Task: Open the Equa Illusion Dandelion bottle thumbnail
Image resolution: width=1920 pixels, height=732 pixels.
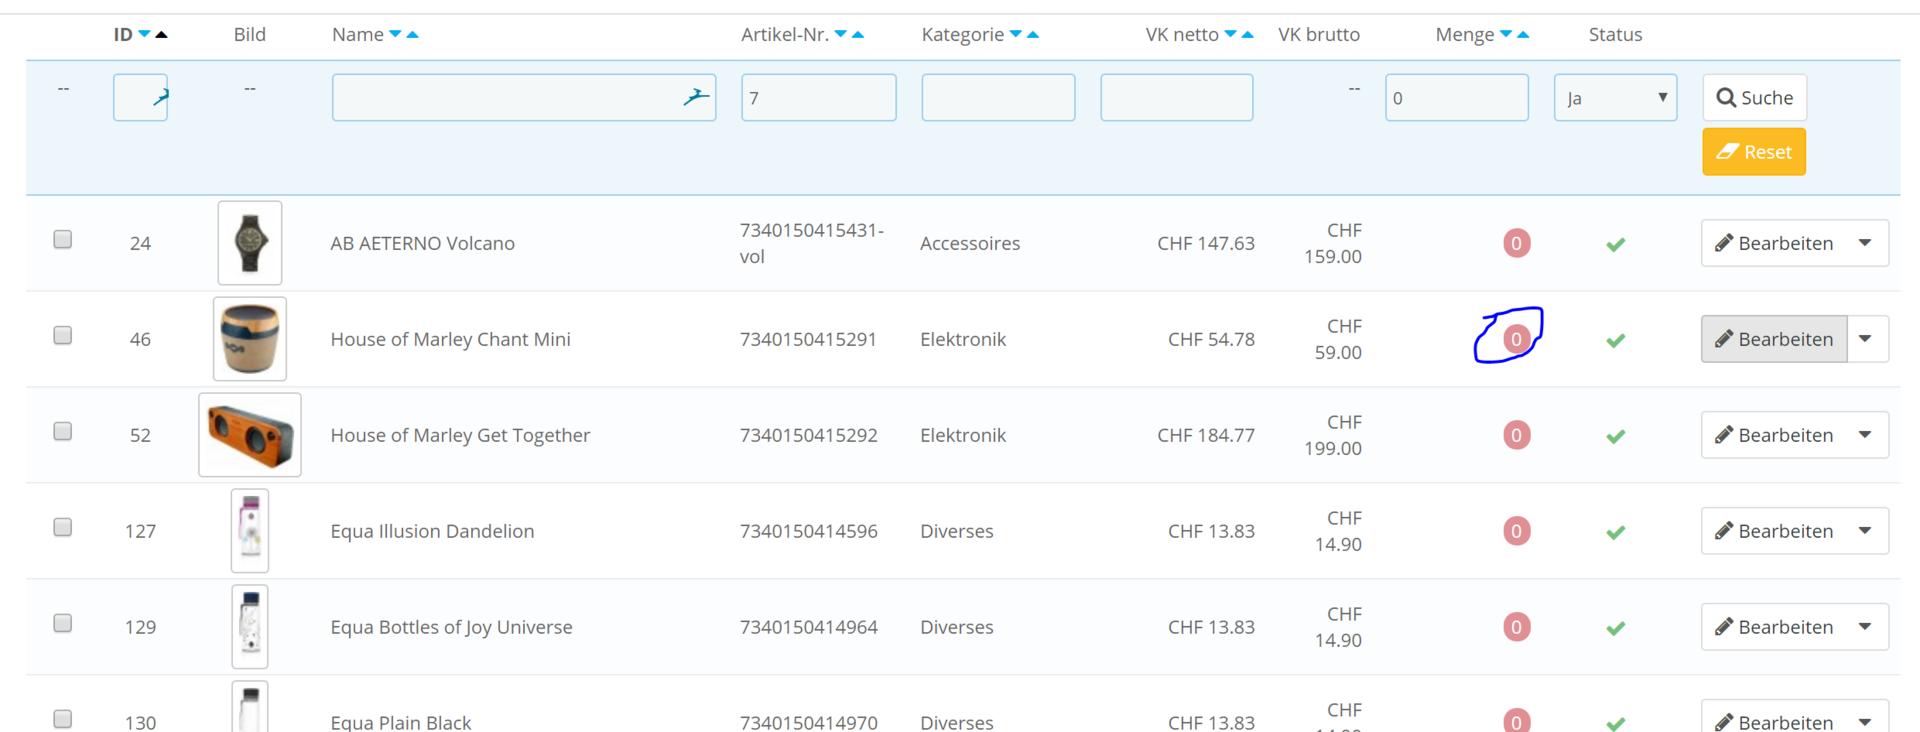Action: [250, 531]
